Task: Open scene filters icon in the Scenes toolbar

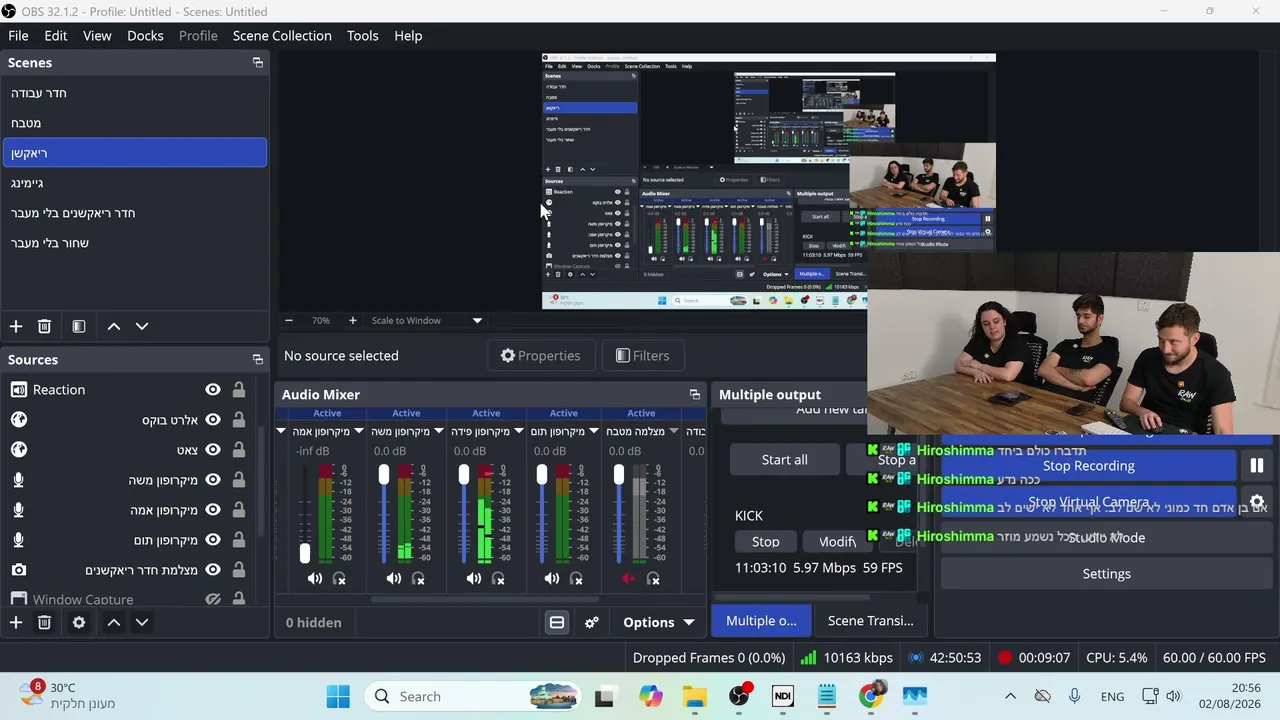Action: click(x=79, y=326)
